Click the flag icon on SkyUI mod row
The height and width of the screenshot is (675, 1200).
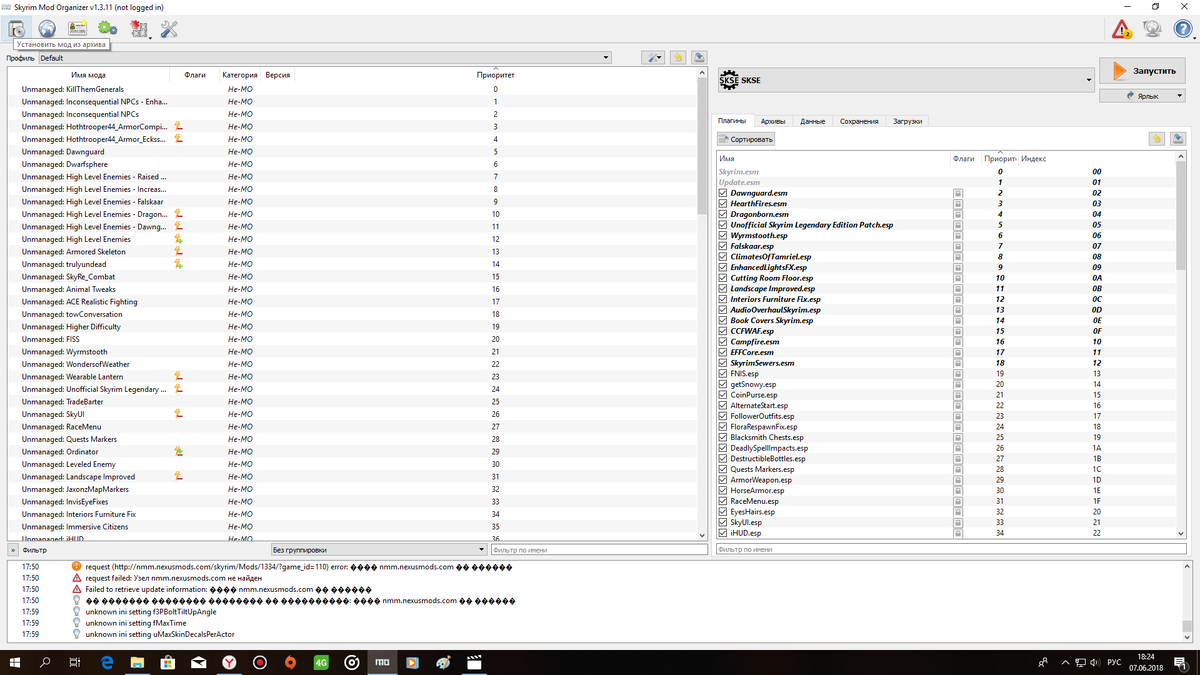click(178, 414)
